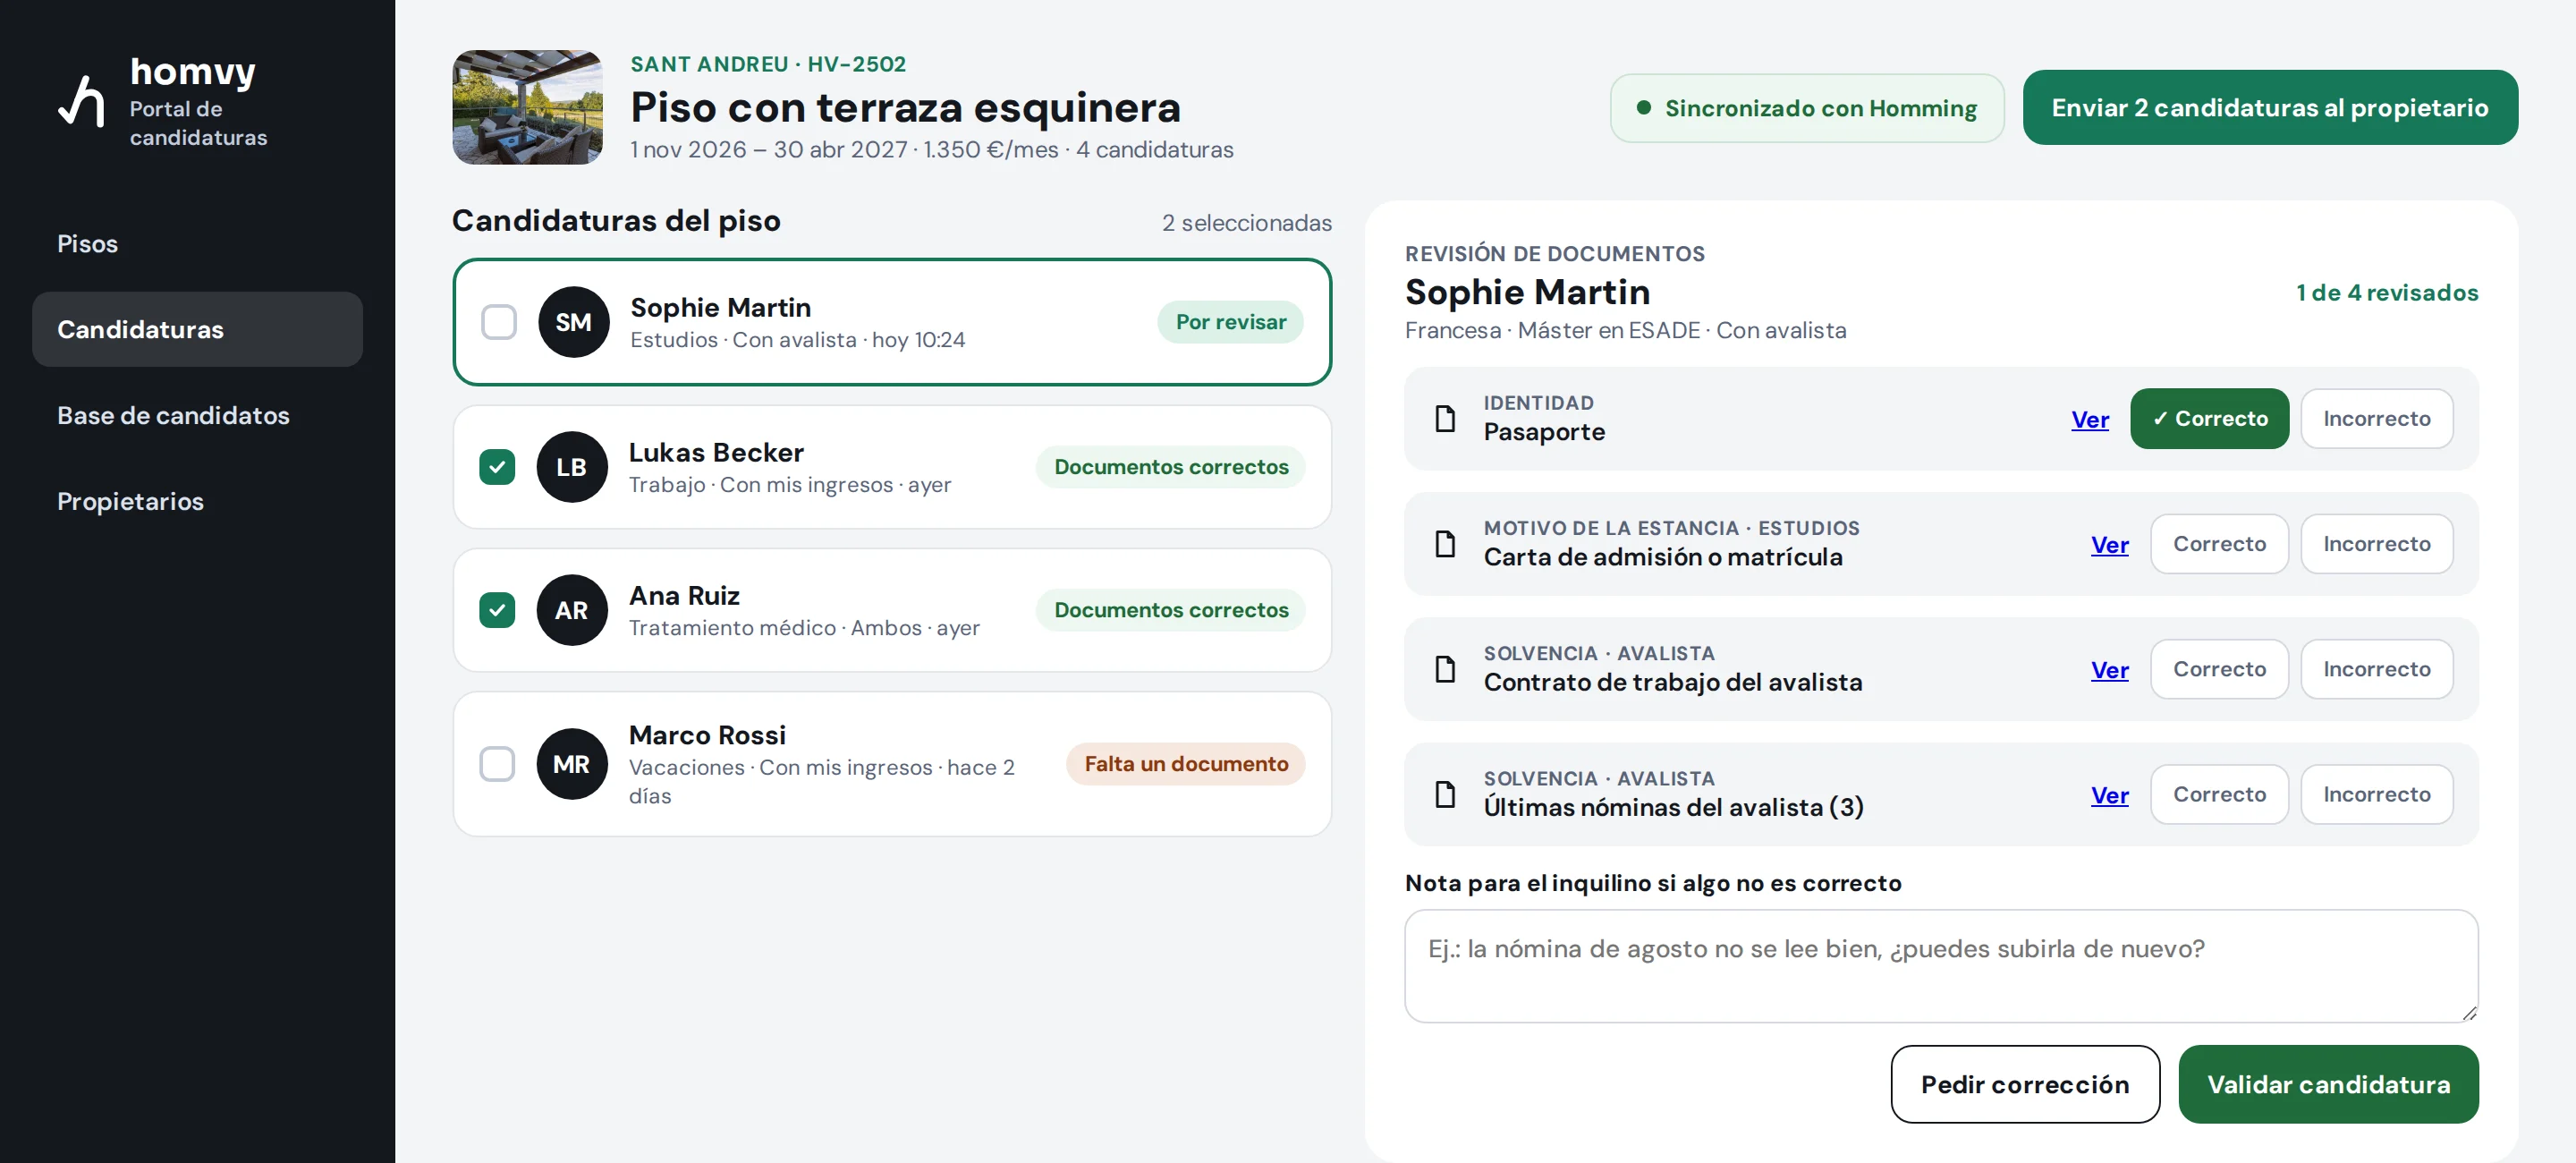Click the Por revisar status badge
Viewport: 2576px width, 1163px height.
tap(1230, 322)
